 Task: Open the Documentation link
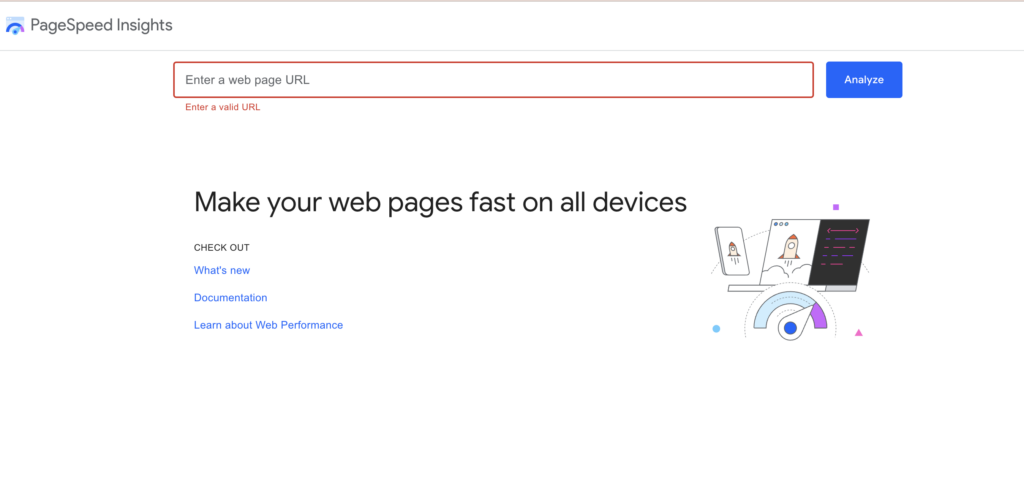pos(231,298)
